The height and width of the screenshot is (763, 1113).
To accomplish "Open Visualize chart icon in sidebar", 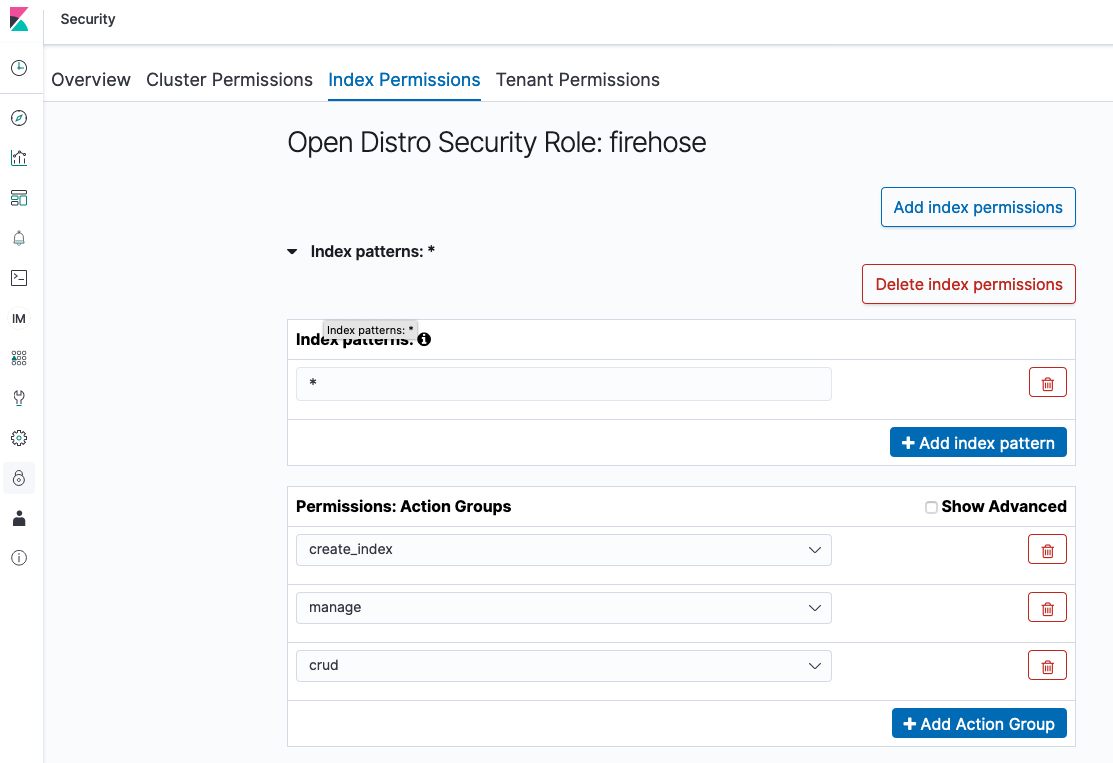I will [x=19, y=158].
